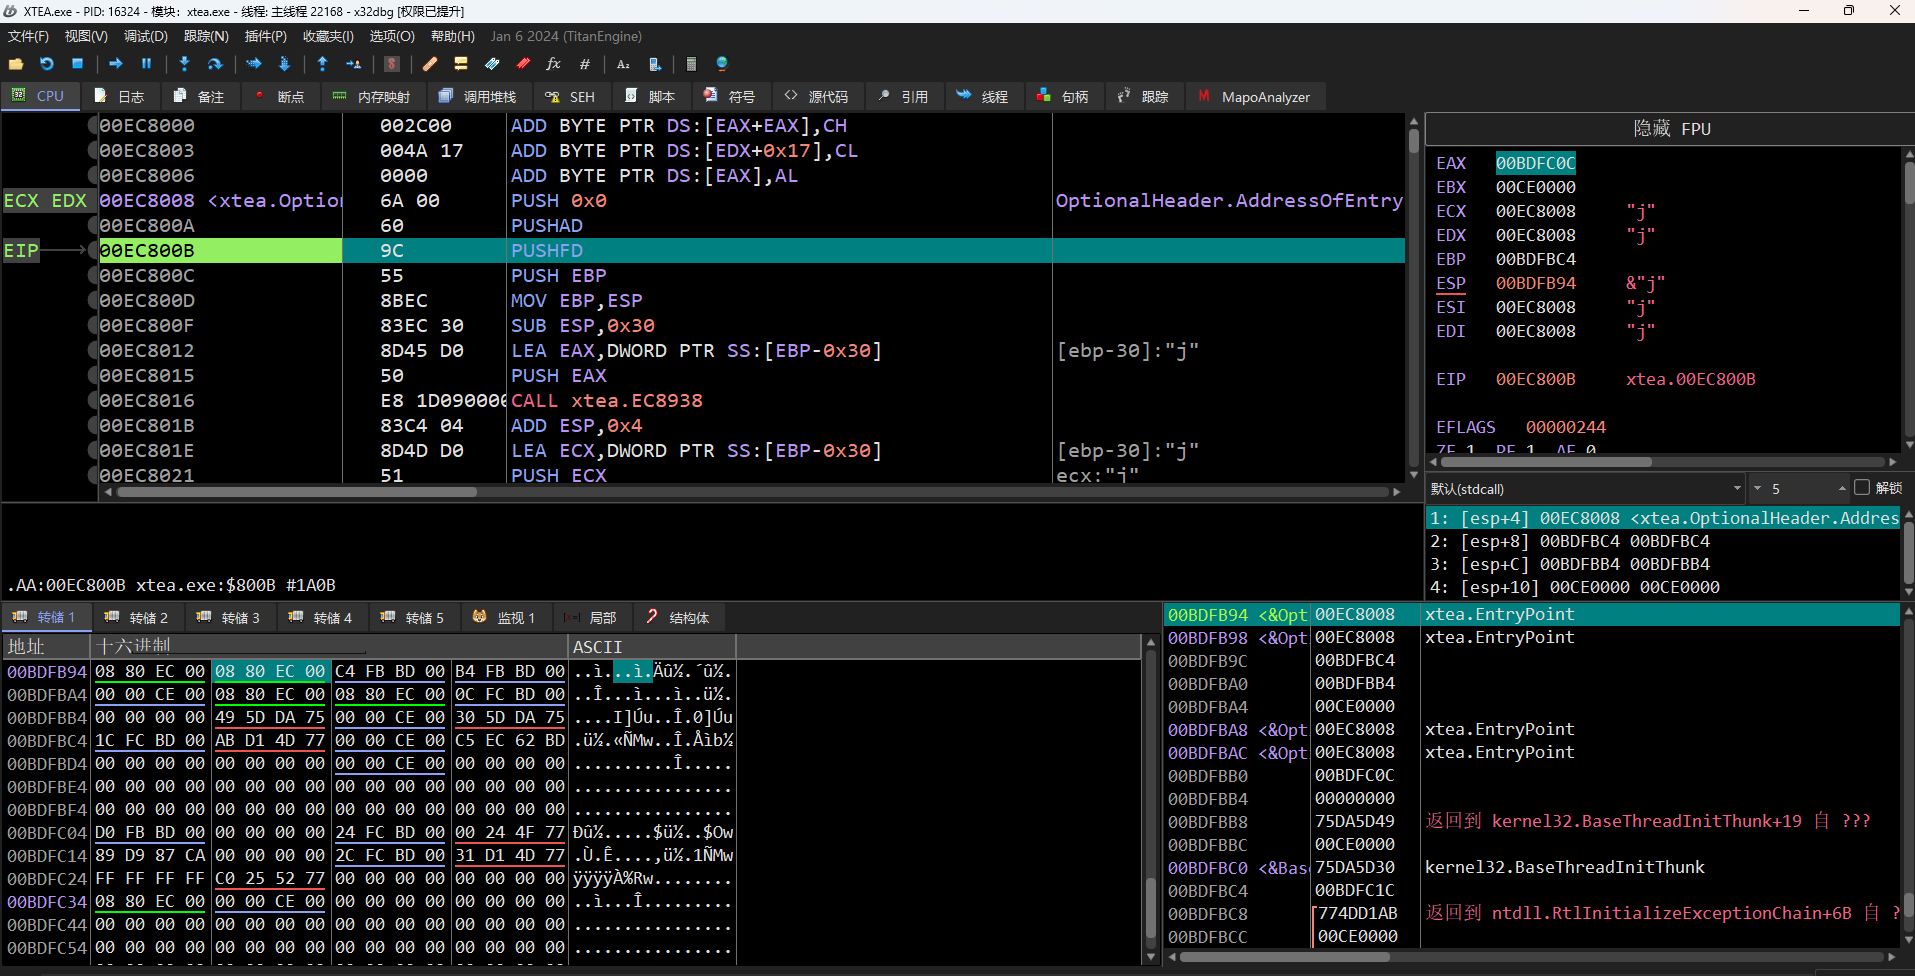Enable the 解锁 checkbox
The width and height of the screenshot is (1915, 976).
(x=1861, y=488)
